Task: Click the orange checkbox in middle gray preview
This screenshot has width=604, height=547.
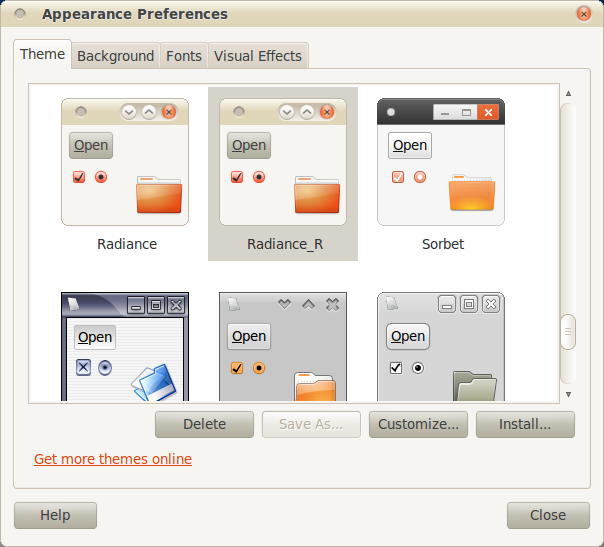Action: point(237,368)
